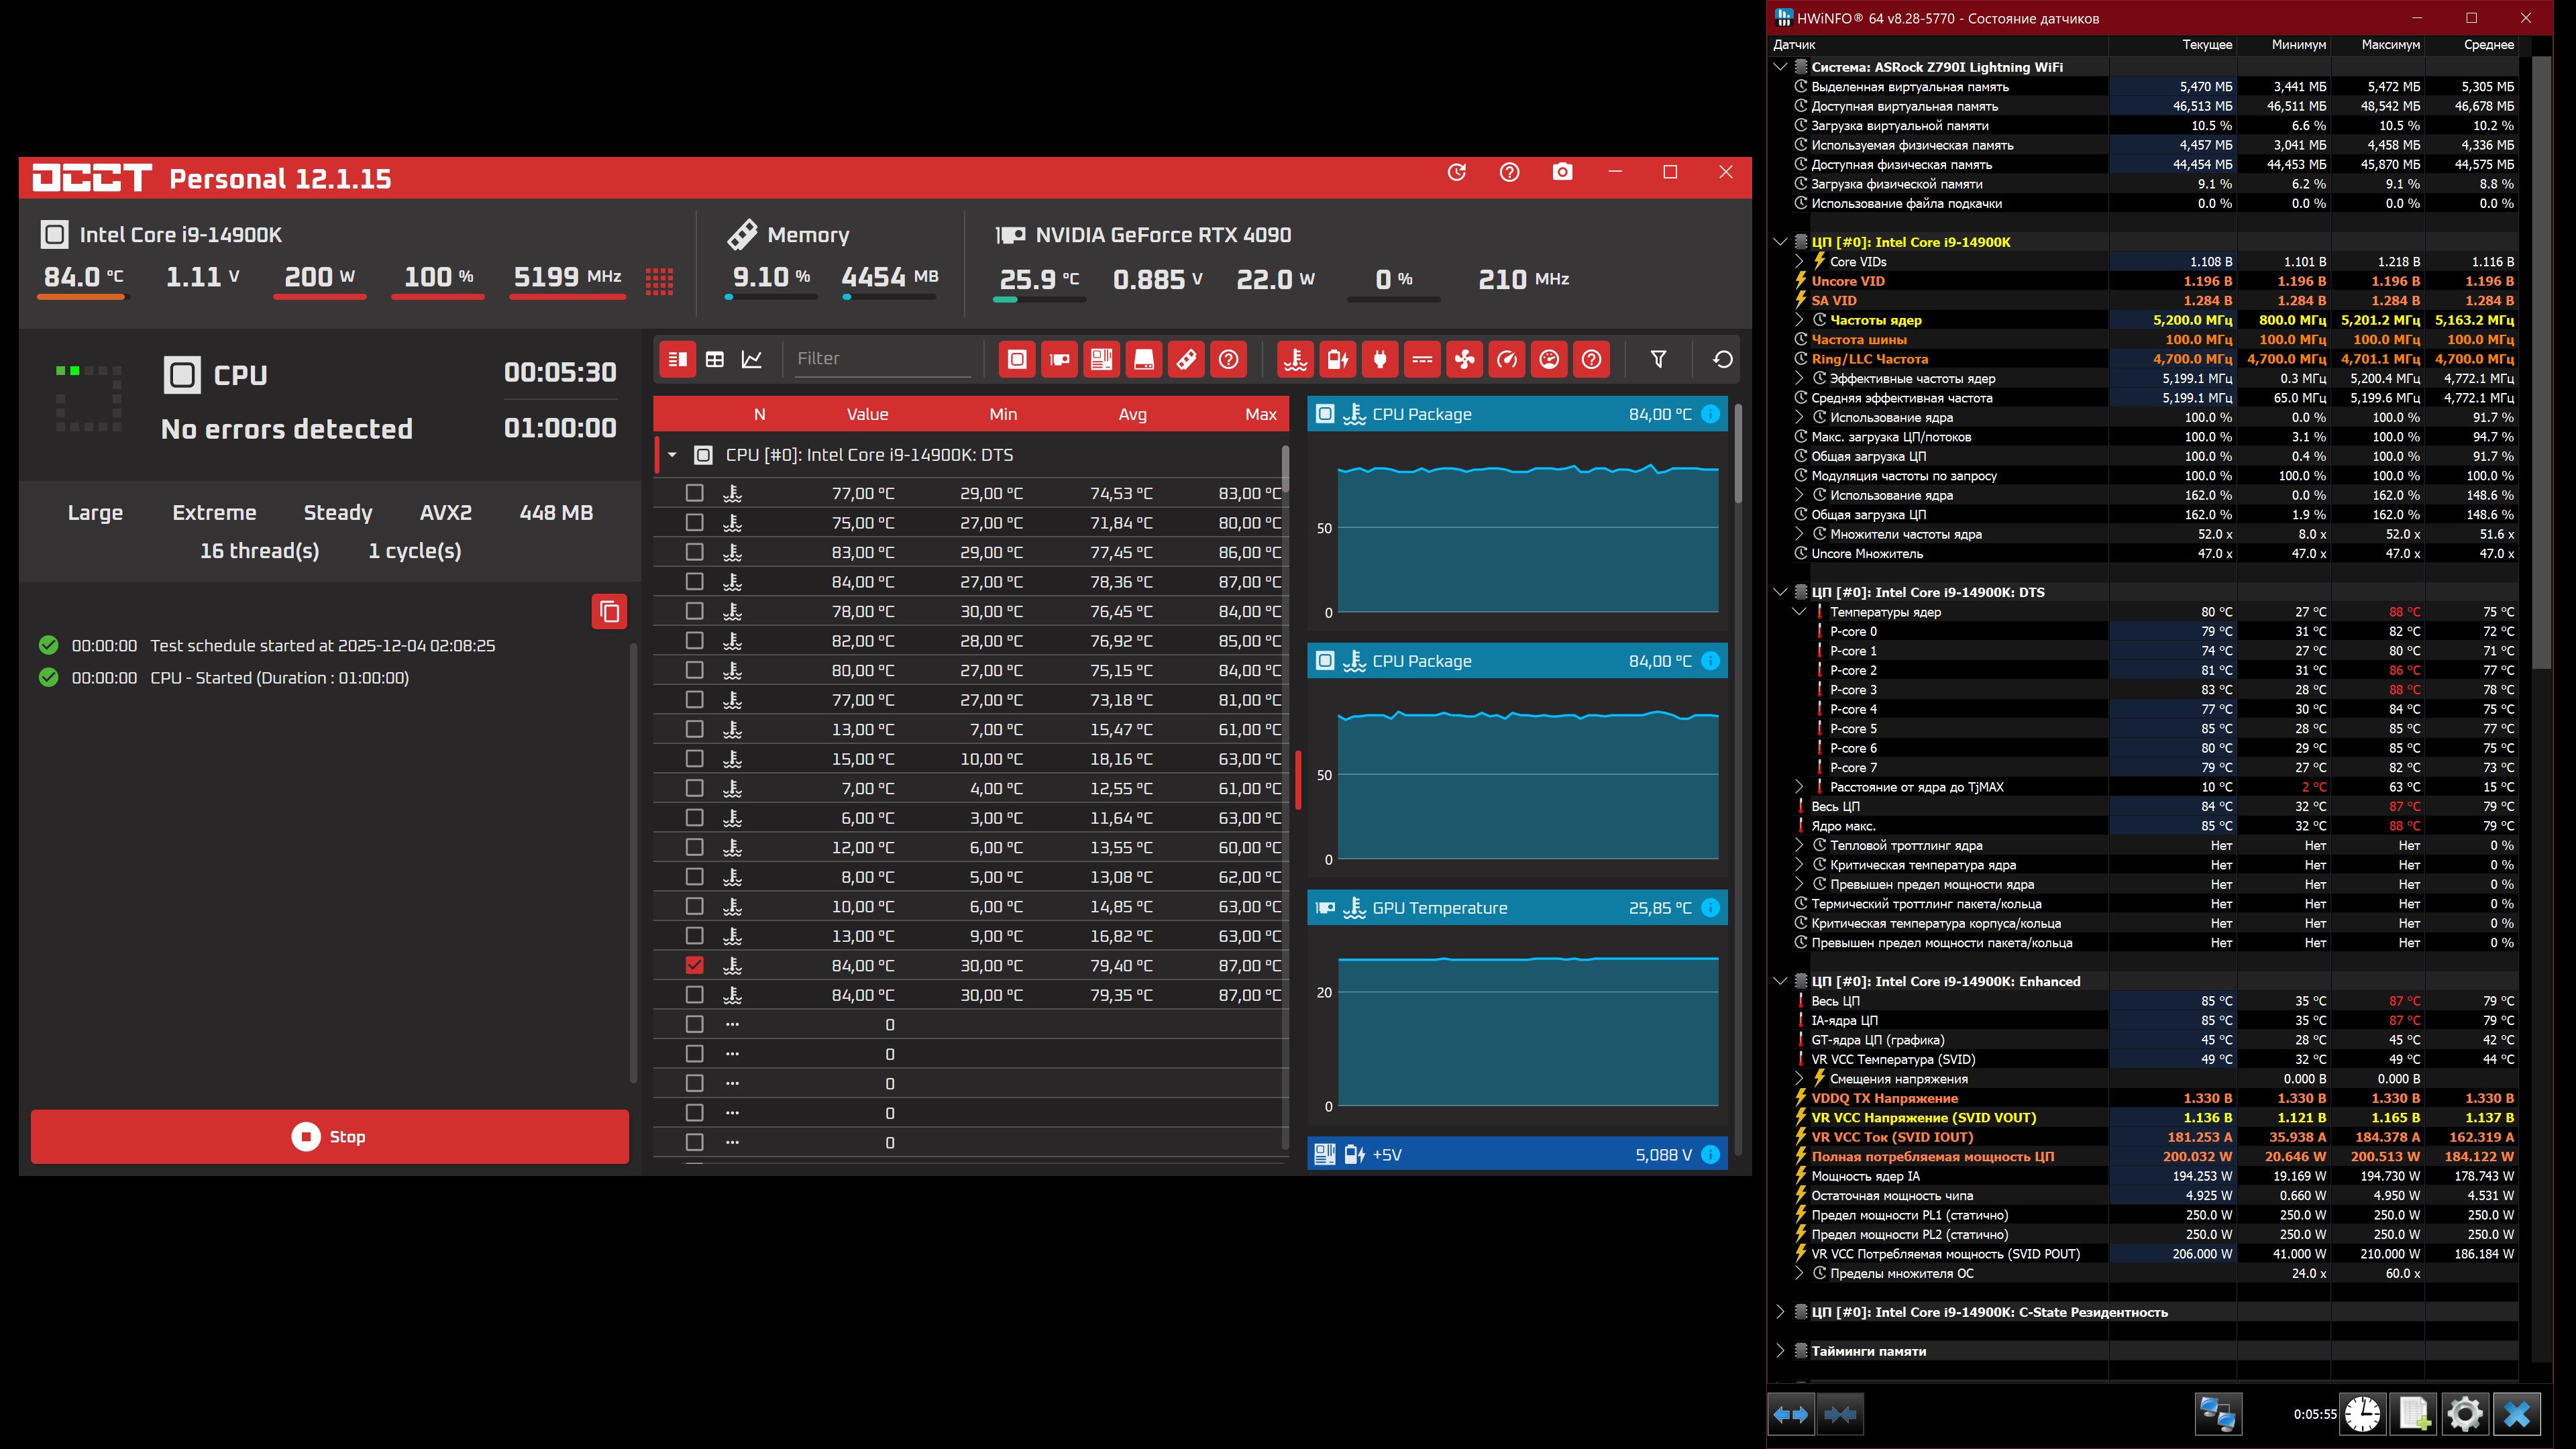The width and height of the screenshot is (2576, 1449).
Task: Reset sensor min/max with clock icon in HWiNFO
Action: 2362,1414
